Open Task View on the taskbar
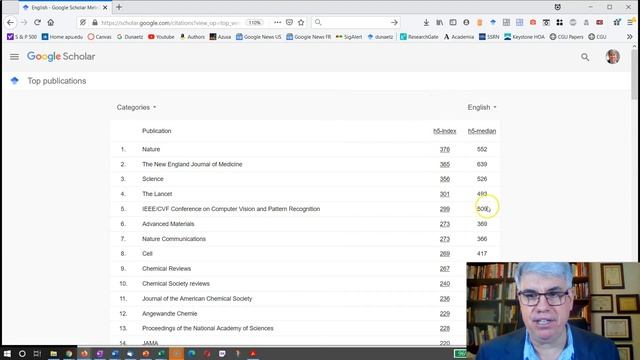 [37, 353]
